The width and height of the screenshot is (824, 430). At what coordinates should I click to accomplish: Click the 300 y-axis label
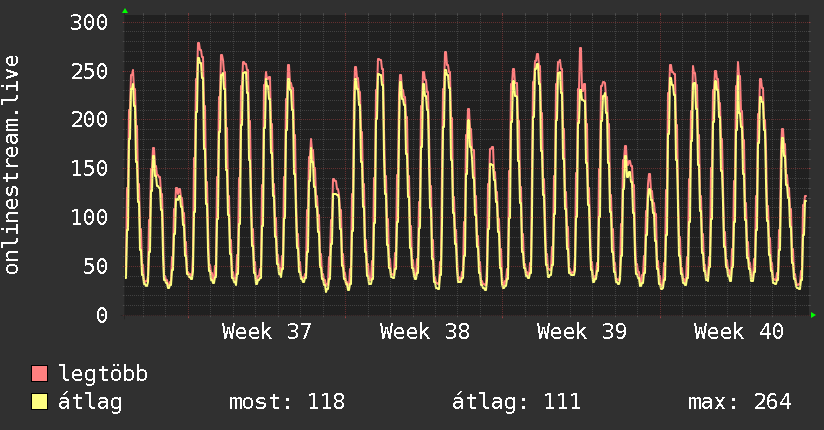(x=89, y=23)
